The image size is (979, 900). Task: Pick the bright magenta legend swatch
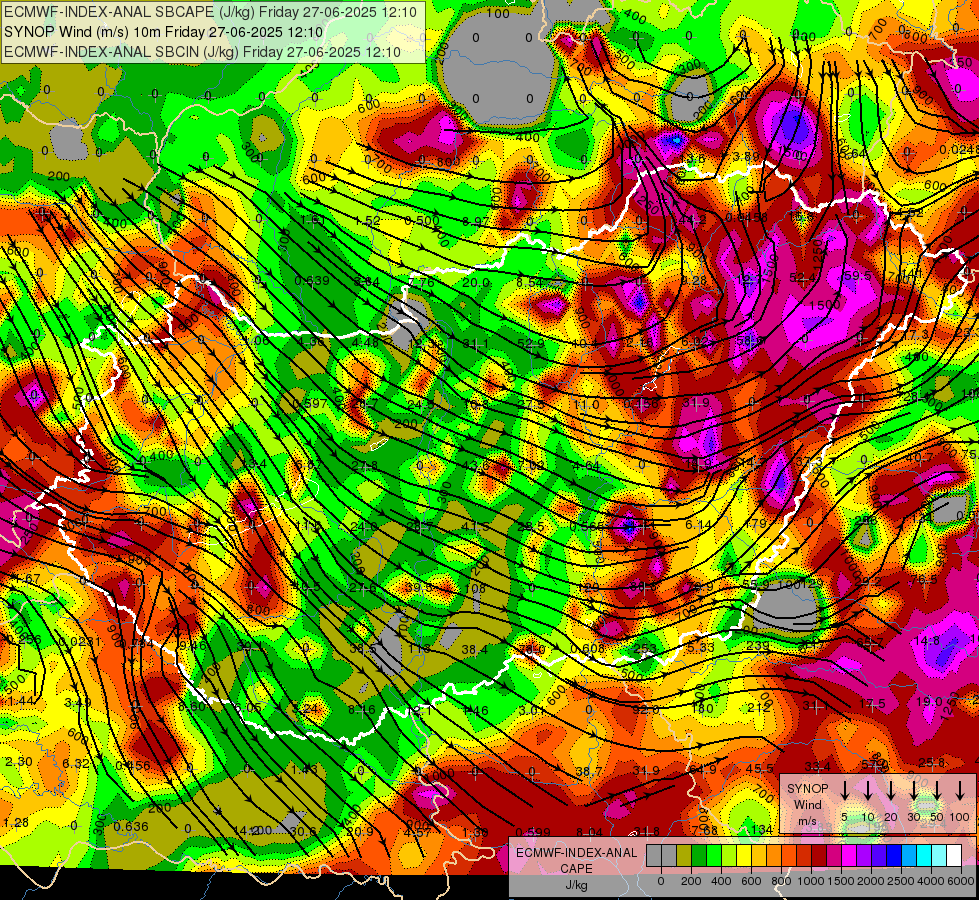pyautogui.click(x=849, y=855)
